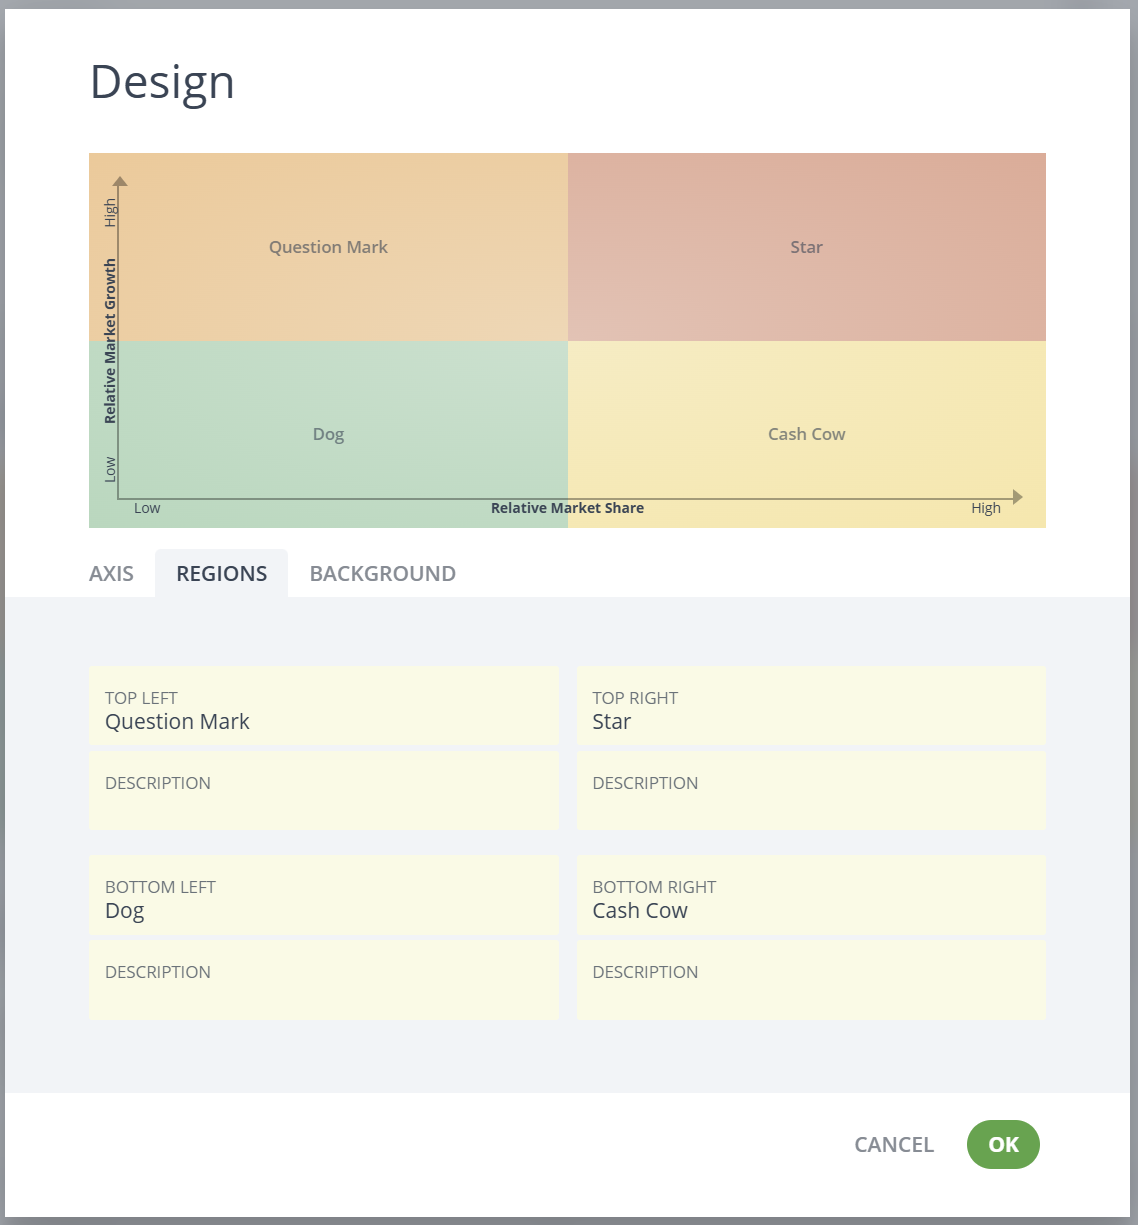Click the Design dialog title
This screenshot has width=1138, height=1225.
(162, 82)
